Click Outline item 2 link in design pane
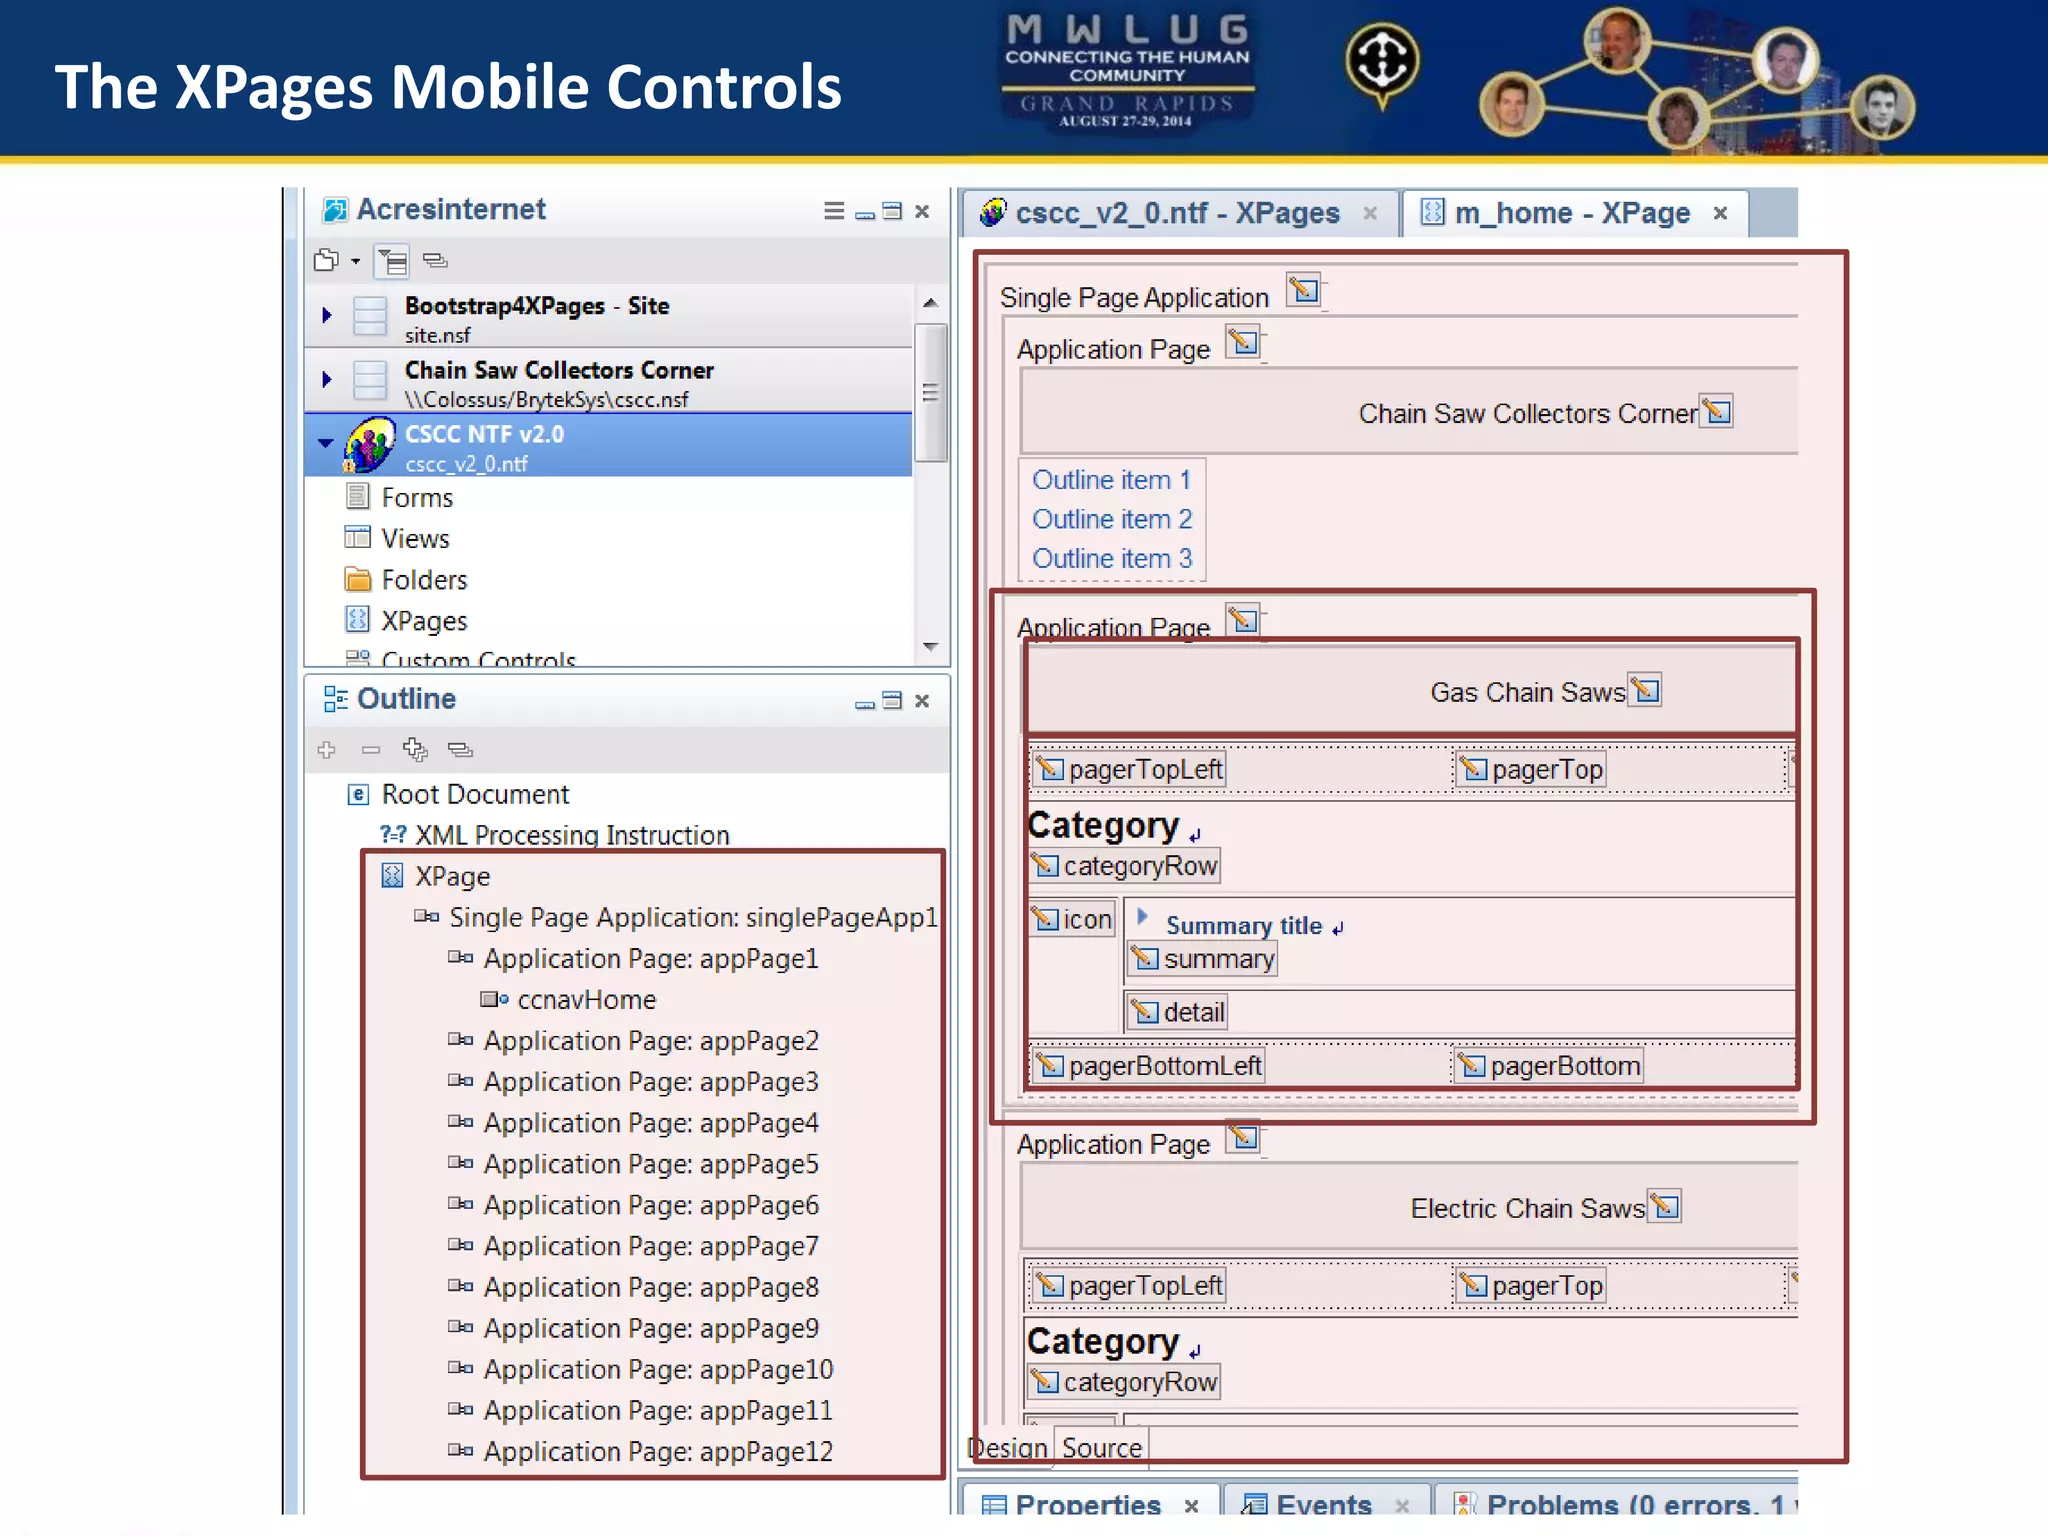The image size is (2048, 1536). pos(1112,519)
